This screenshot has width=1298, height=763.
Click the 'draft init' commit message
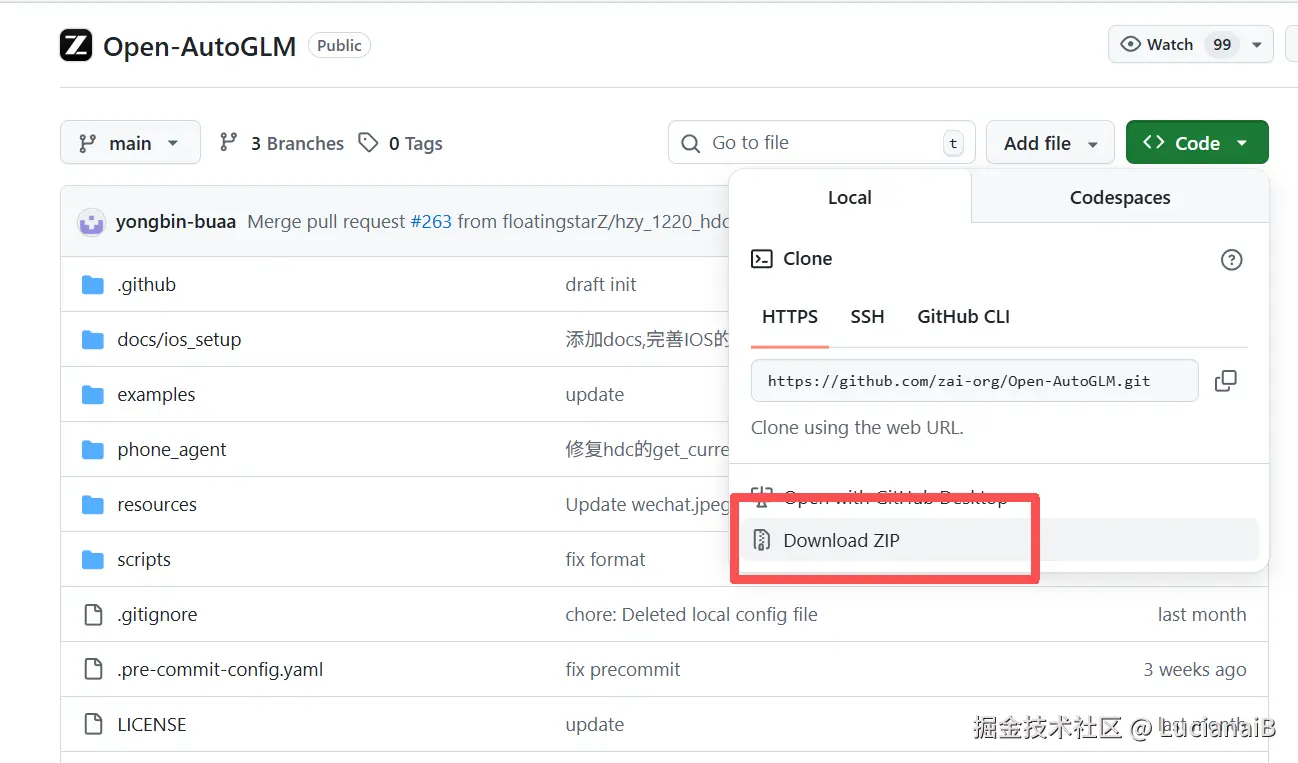coord(601,285)
